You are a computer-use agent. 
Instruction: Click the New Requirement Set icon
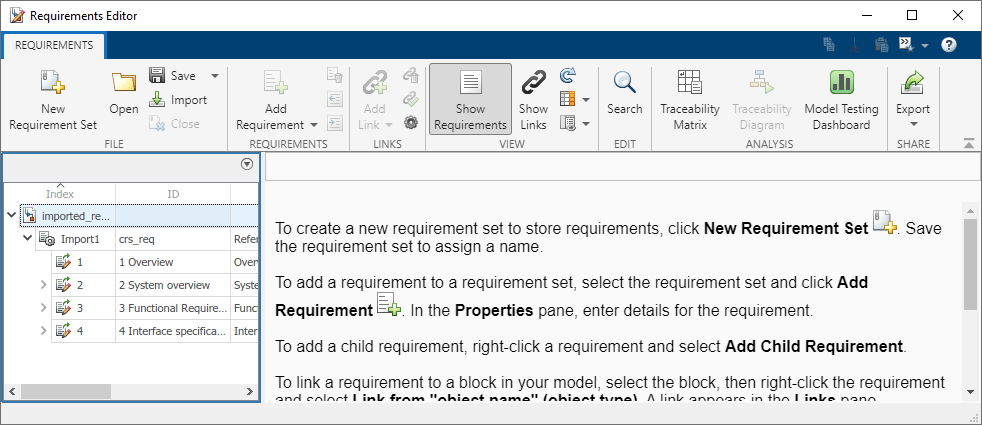point(53,83)
